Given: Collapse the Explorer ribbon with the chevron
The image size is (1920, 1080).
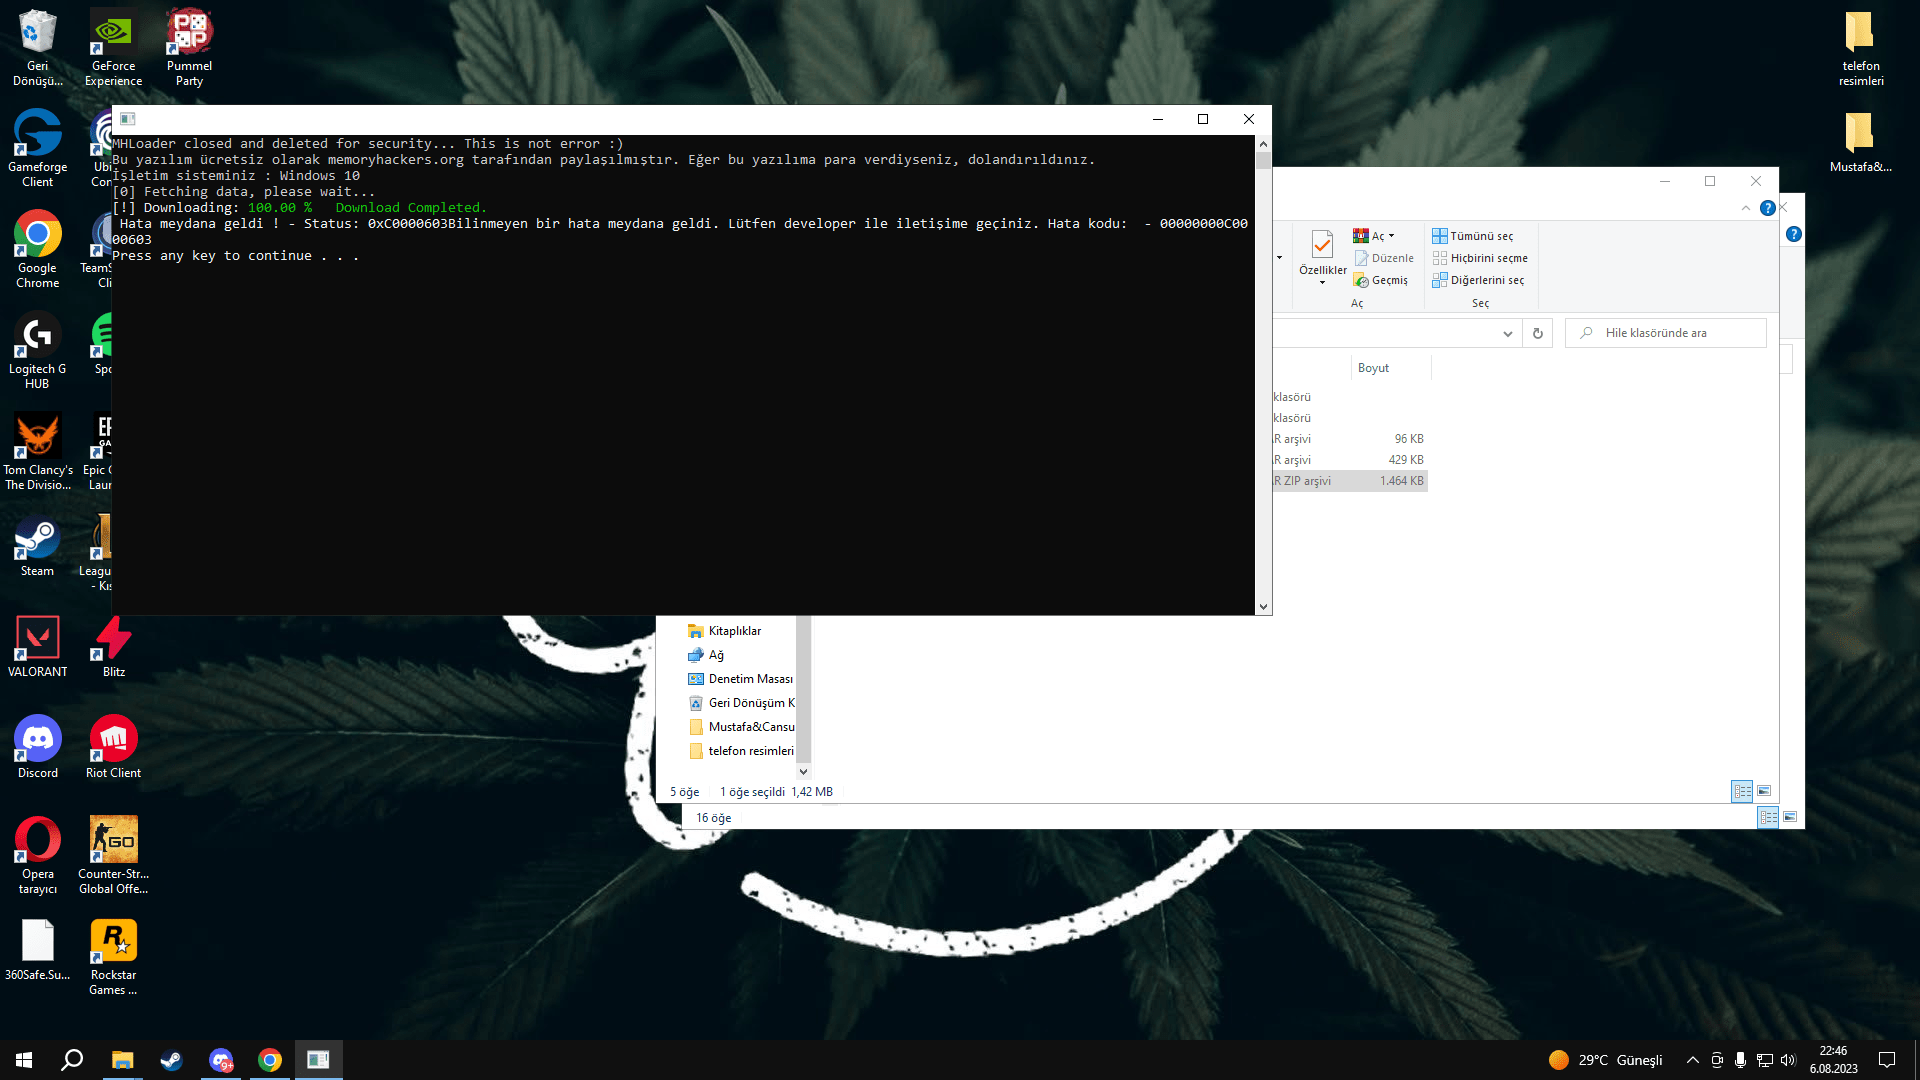Looking at the screenshot, I should click(x=1745, y=208).
